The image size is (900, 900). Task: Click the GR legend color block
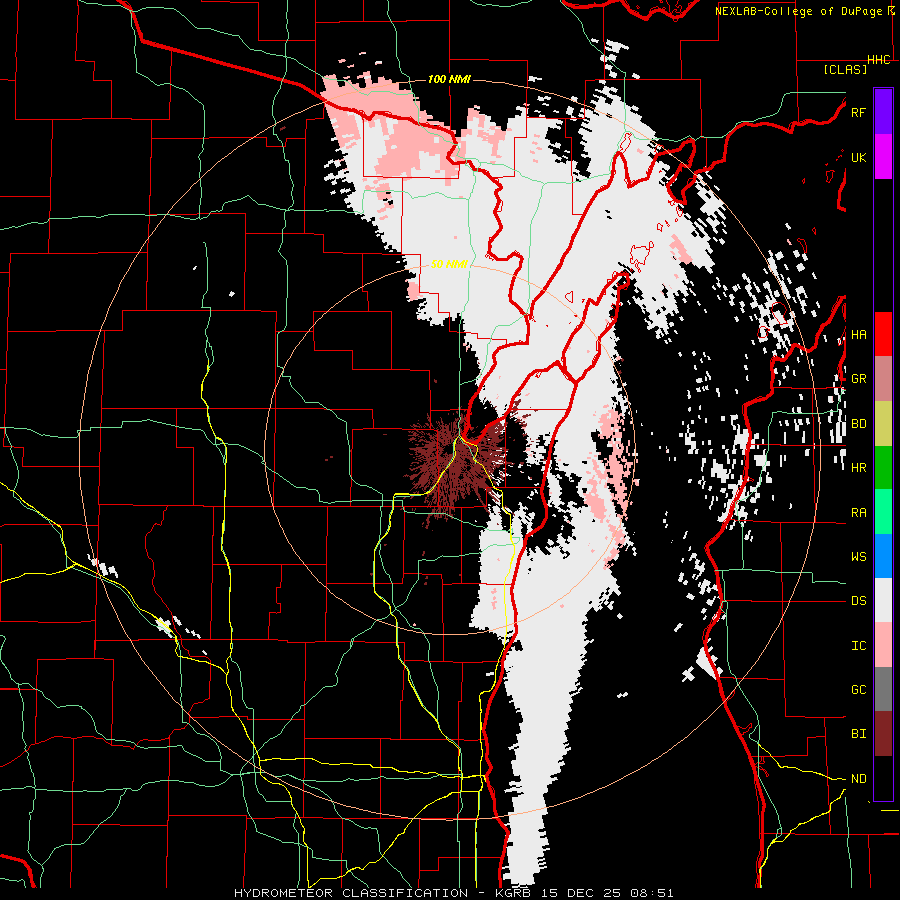tap(883, 379)
